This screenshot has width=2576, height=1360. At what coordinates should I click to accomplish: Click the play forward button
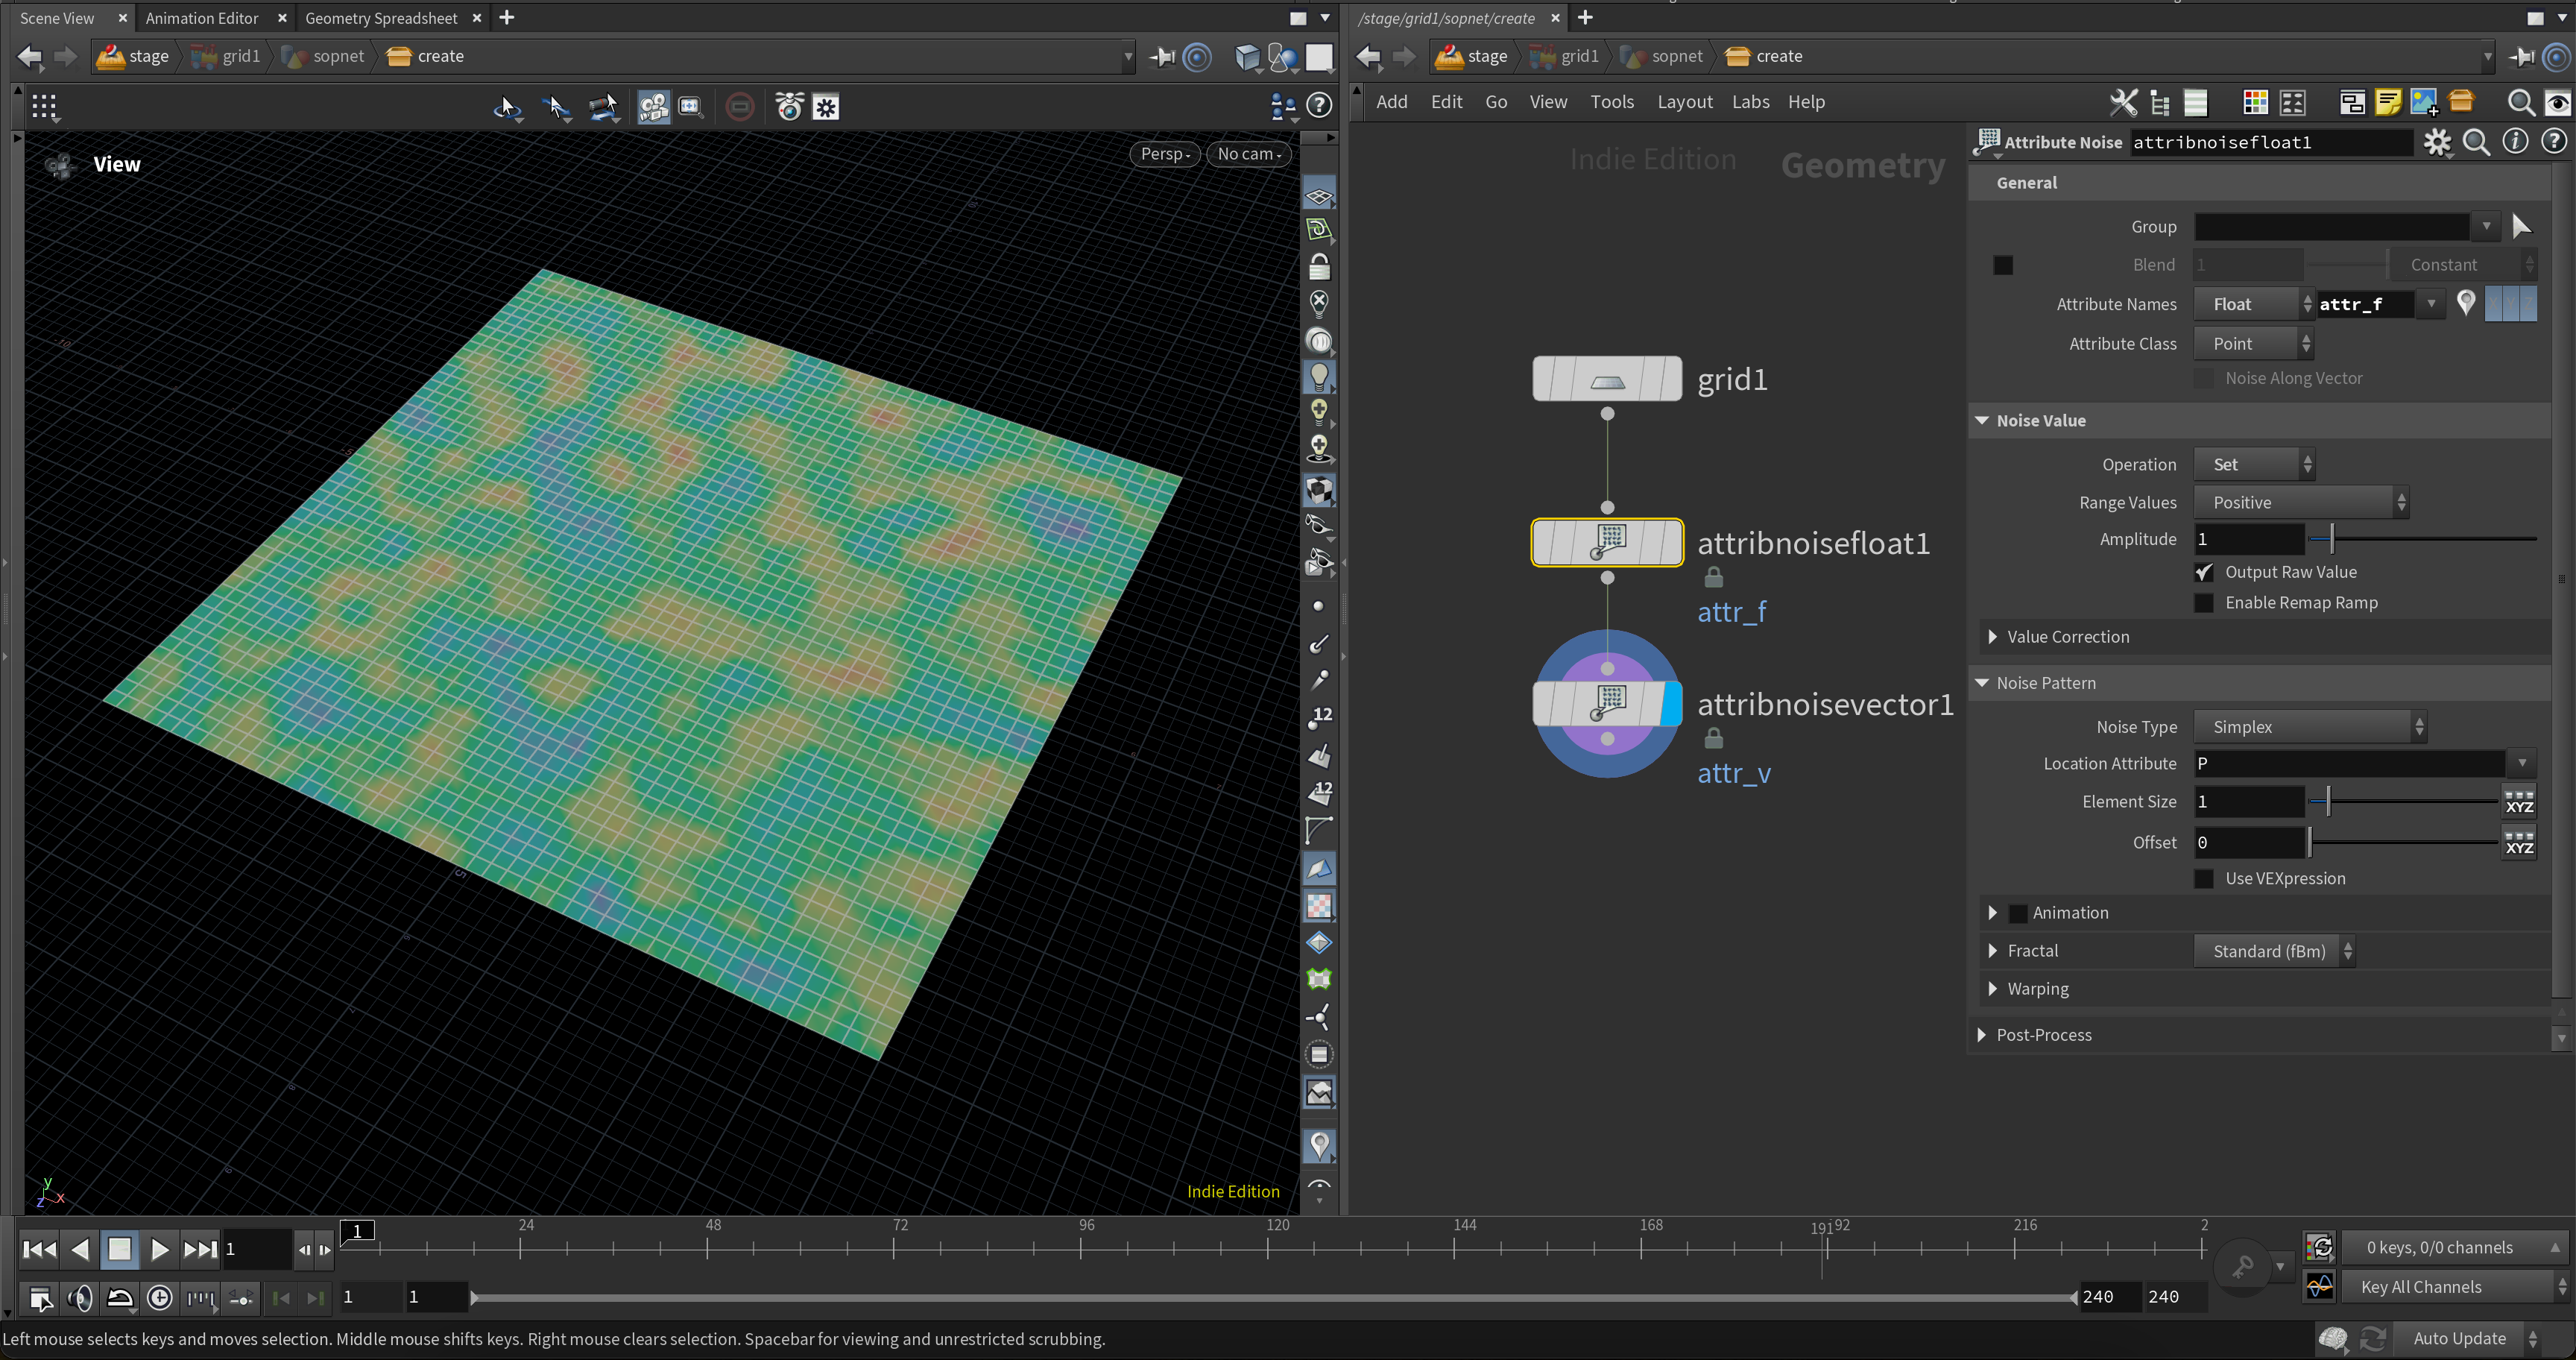pyautogui.click(x=158, y=1249)
